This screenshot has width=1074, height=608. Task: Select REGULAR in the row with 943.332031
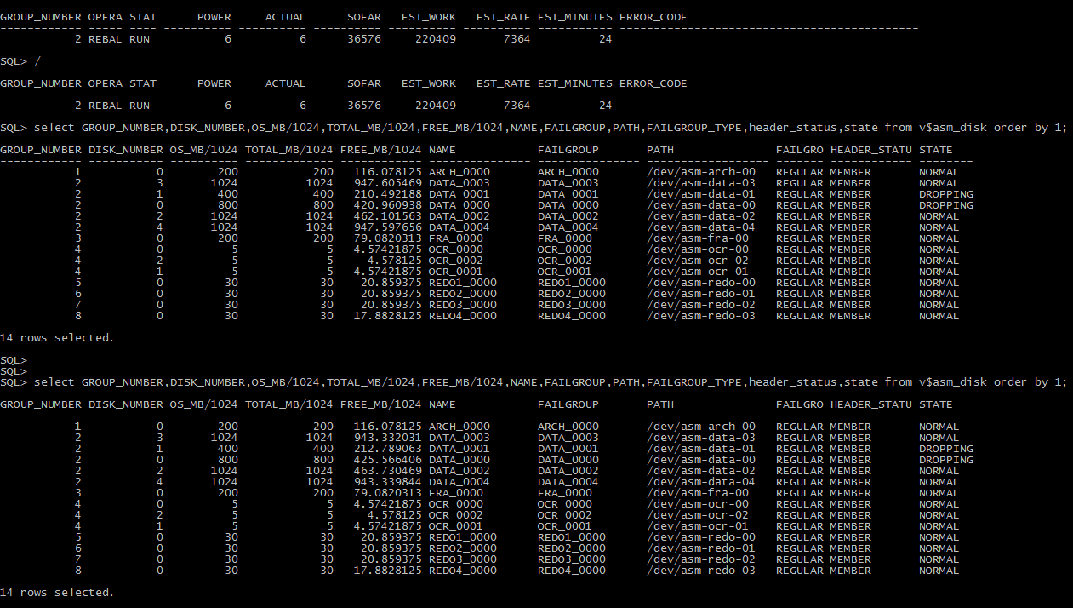click(x=799, y=438)
